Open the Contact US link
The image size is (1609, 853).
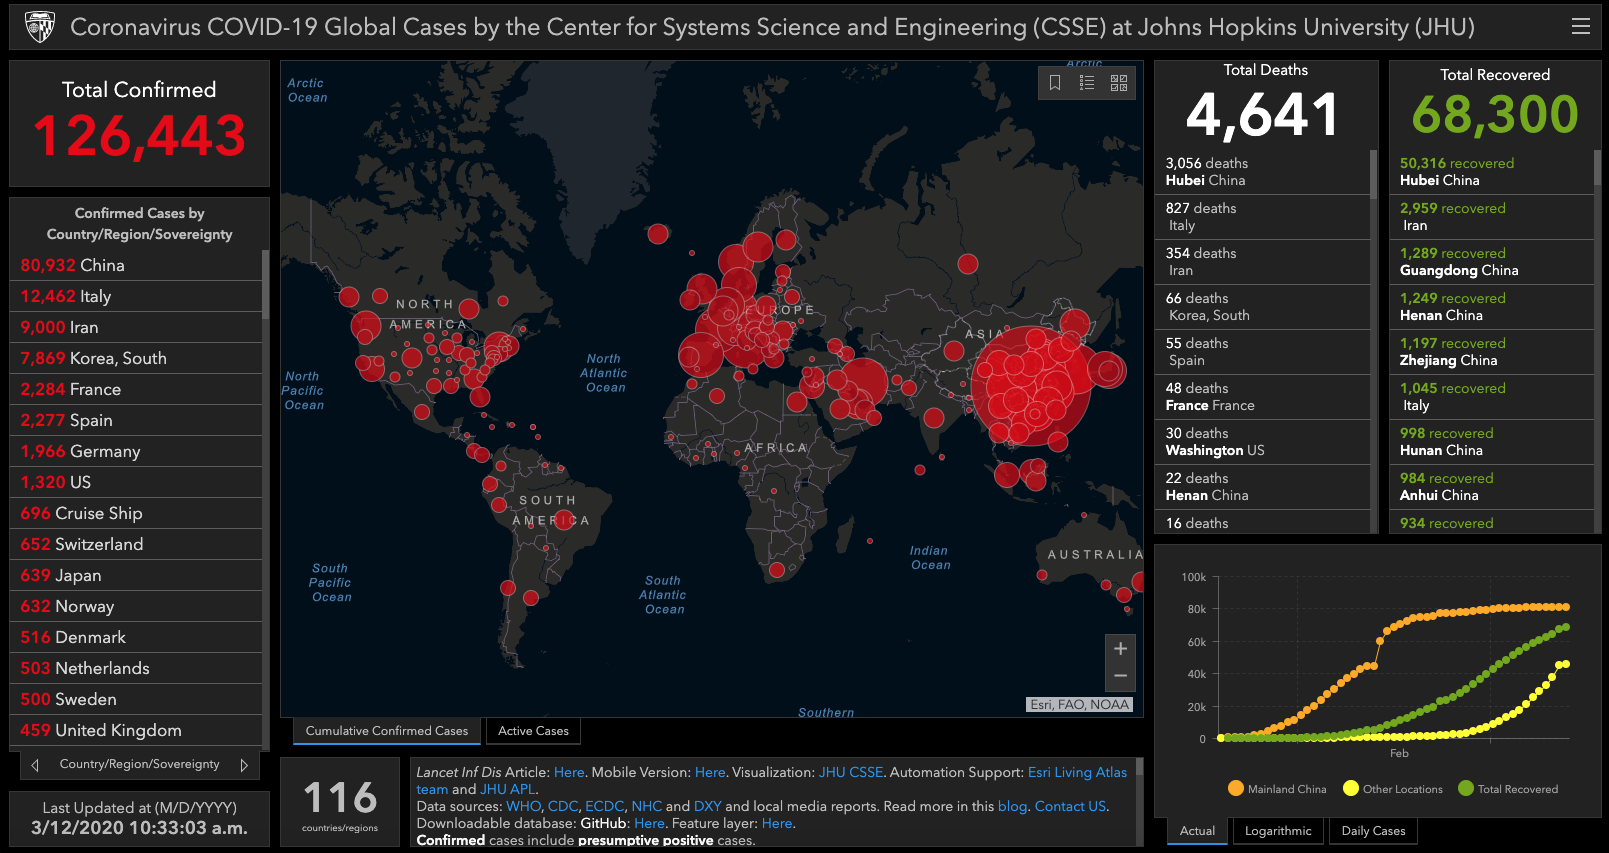pyautogui.click(x=1070, y=806)
